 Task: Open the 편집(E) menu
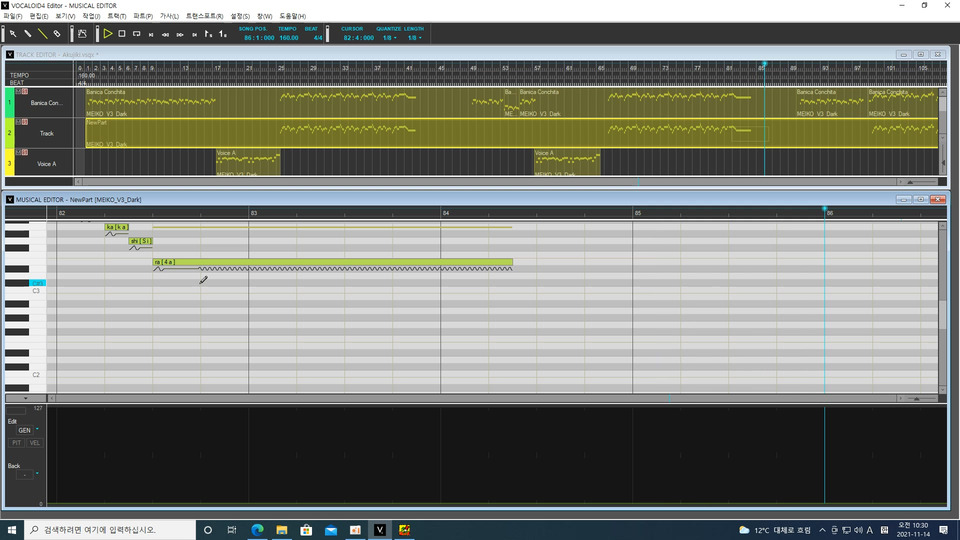tap(39, 17)
